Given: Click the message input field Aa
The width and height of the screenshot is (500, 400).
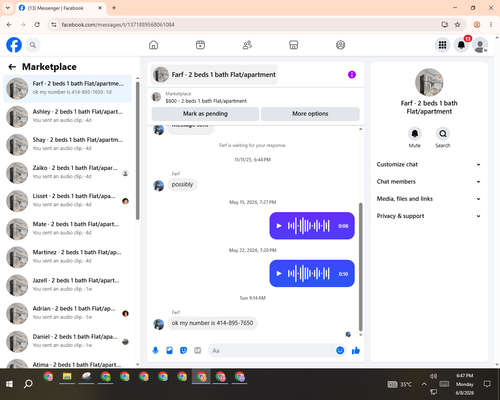Looking at the screenshot, I should tap(272, 351).
